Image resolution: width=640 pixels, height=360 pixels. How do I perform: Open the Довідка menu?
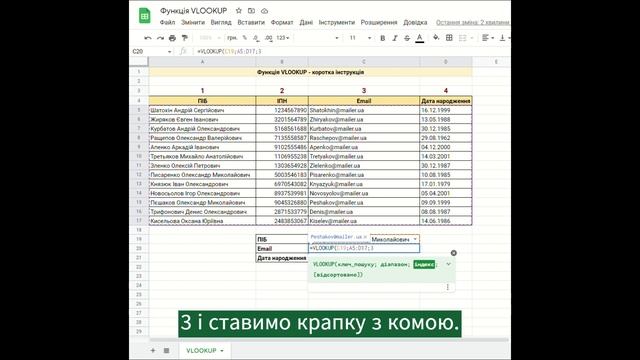pos(415,22)
